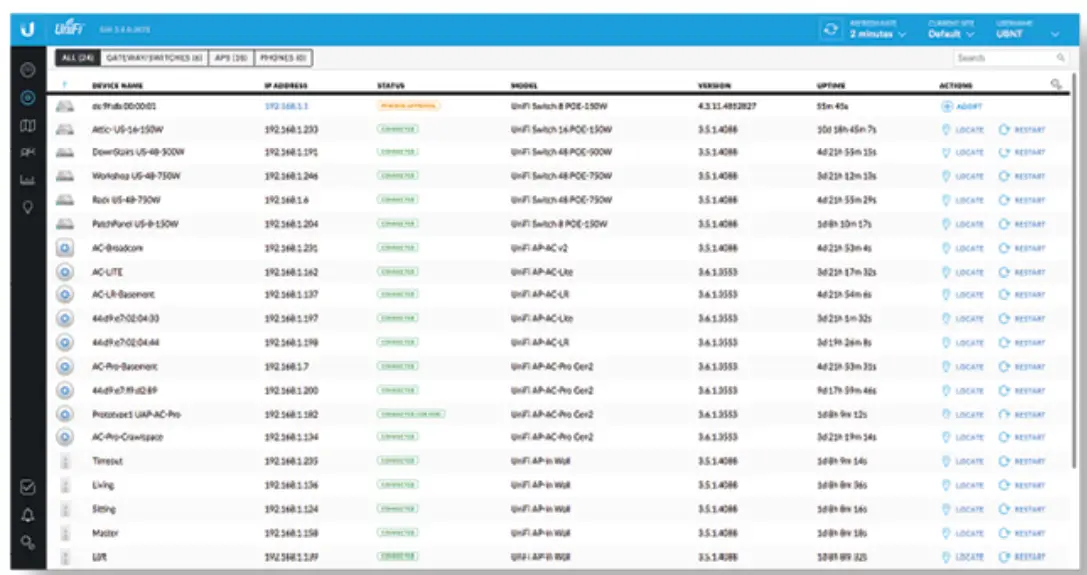Restart the Master in-wall AP
The height and width of the screenshot is (575, 1087).
(1022, 533)
